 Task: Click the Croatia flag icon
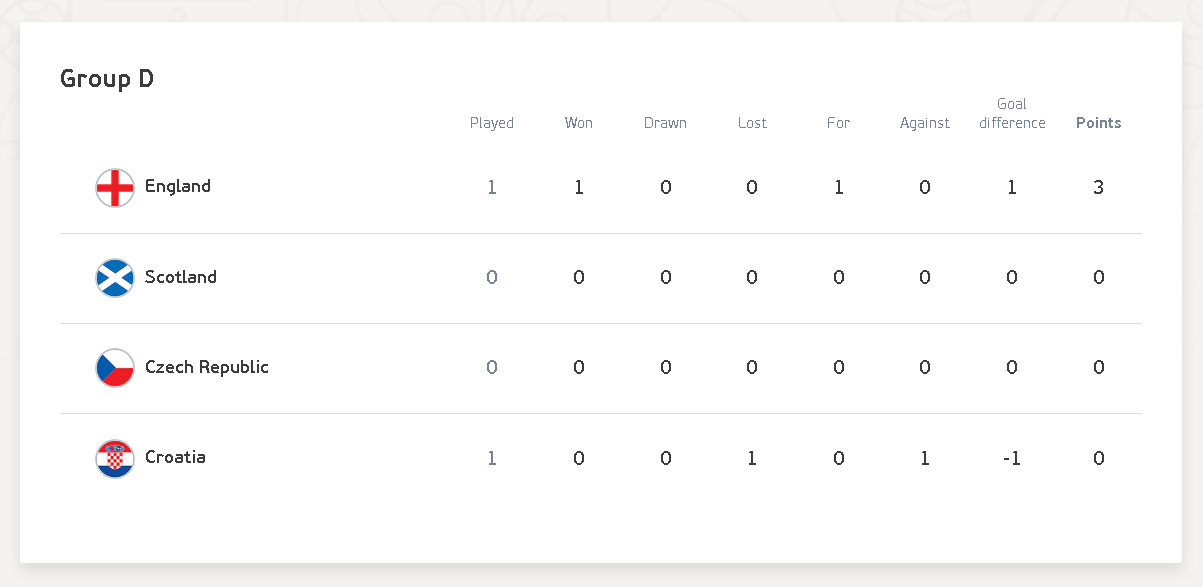click(115, 458)
